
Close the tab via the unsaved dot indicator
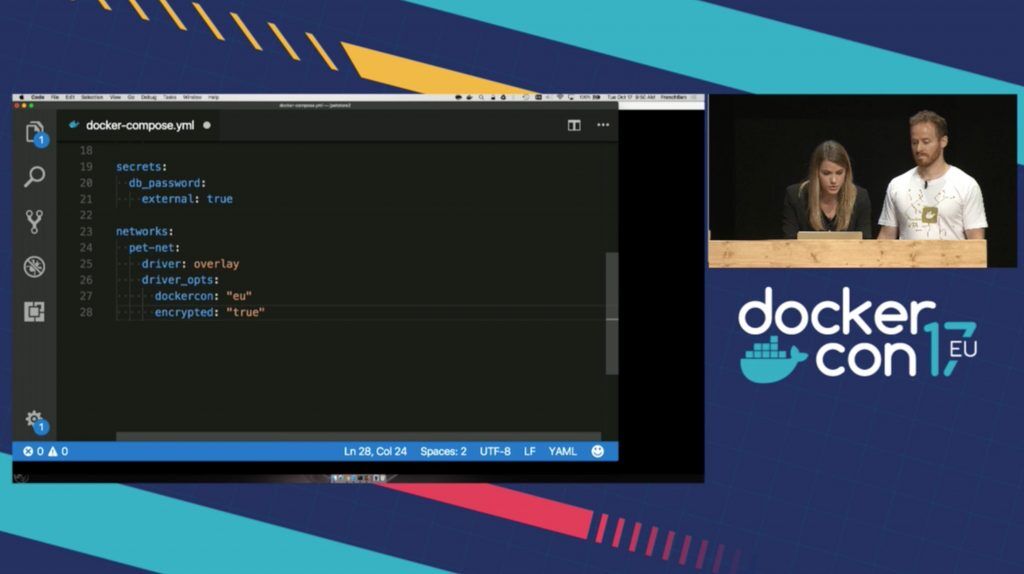(x=207, y=125)
